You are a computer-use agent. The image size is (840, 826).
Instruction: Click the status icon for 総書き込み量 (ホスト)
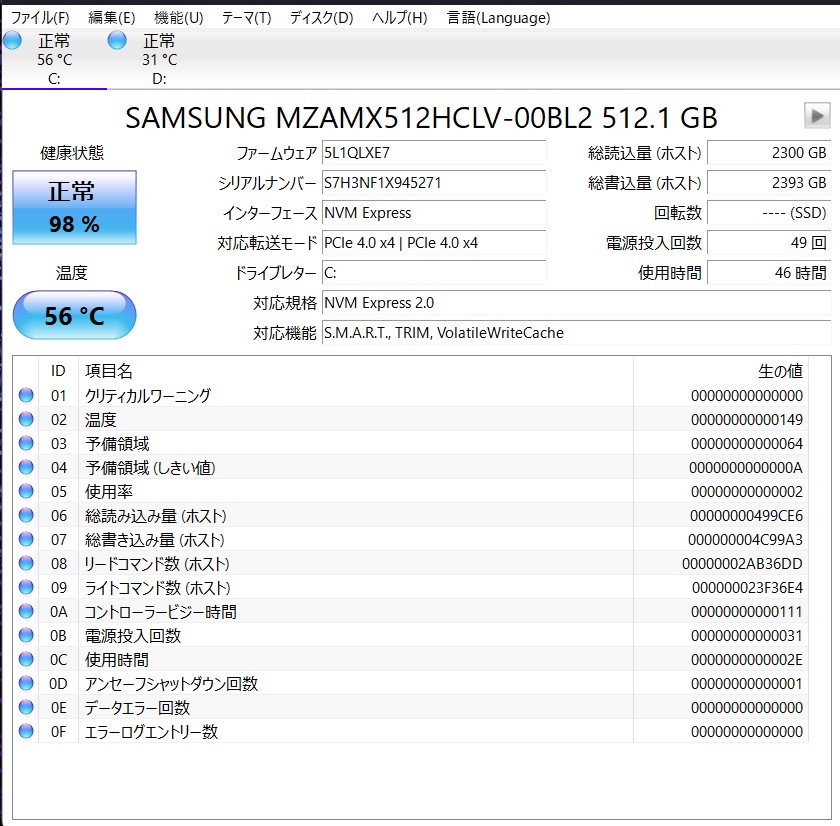[26, 539]
